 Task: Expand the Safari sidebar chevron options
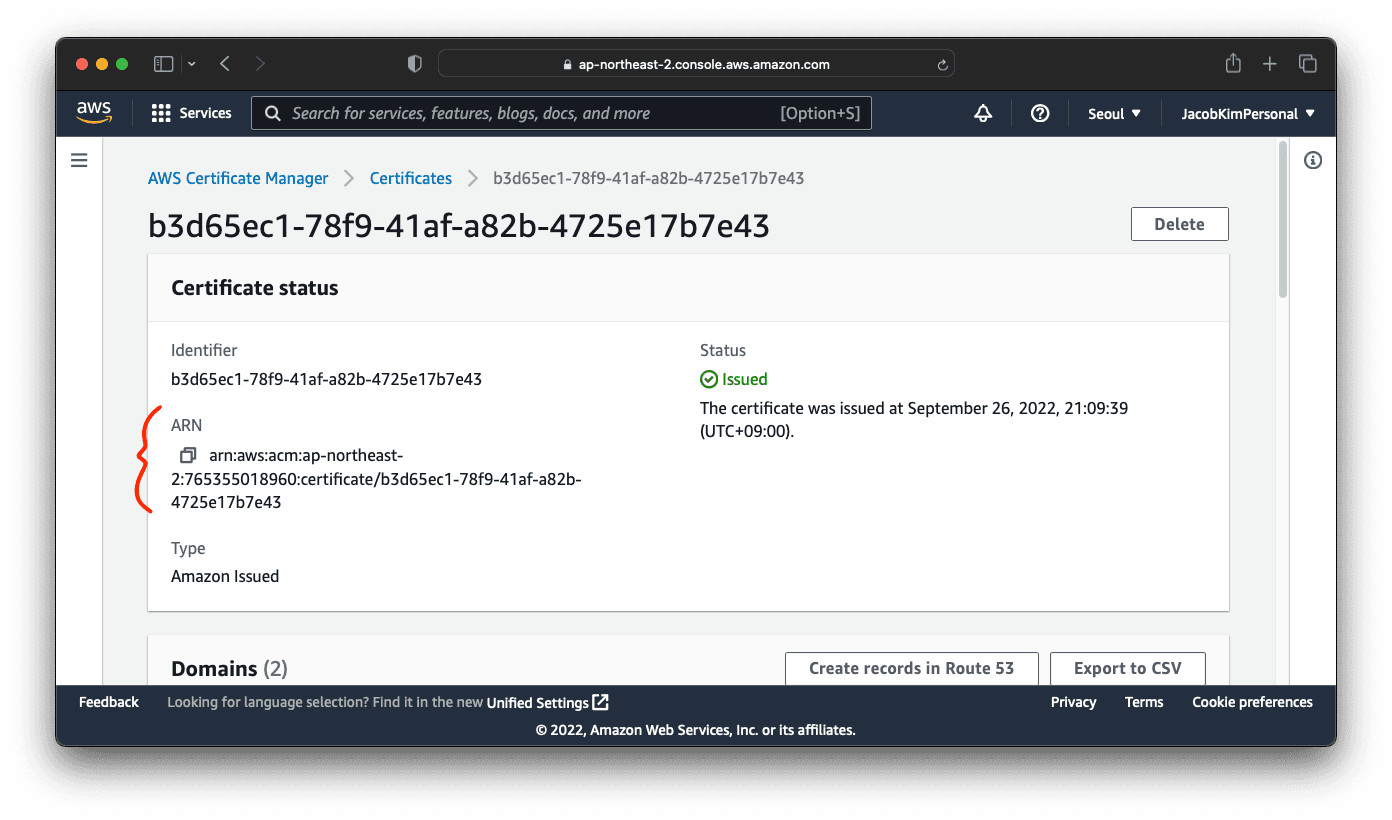tap(190, 63)
